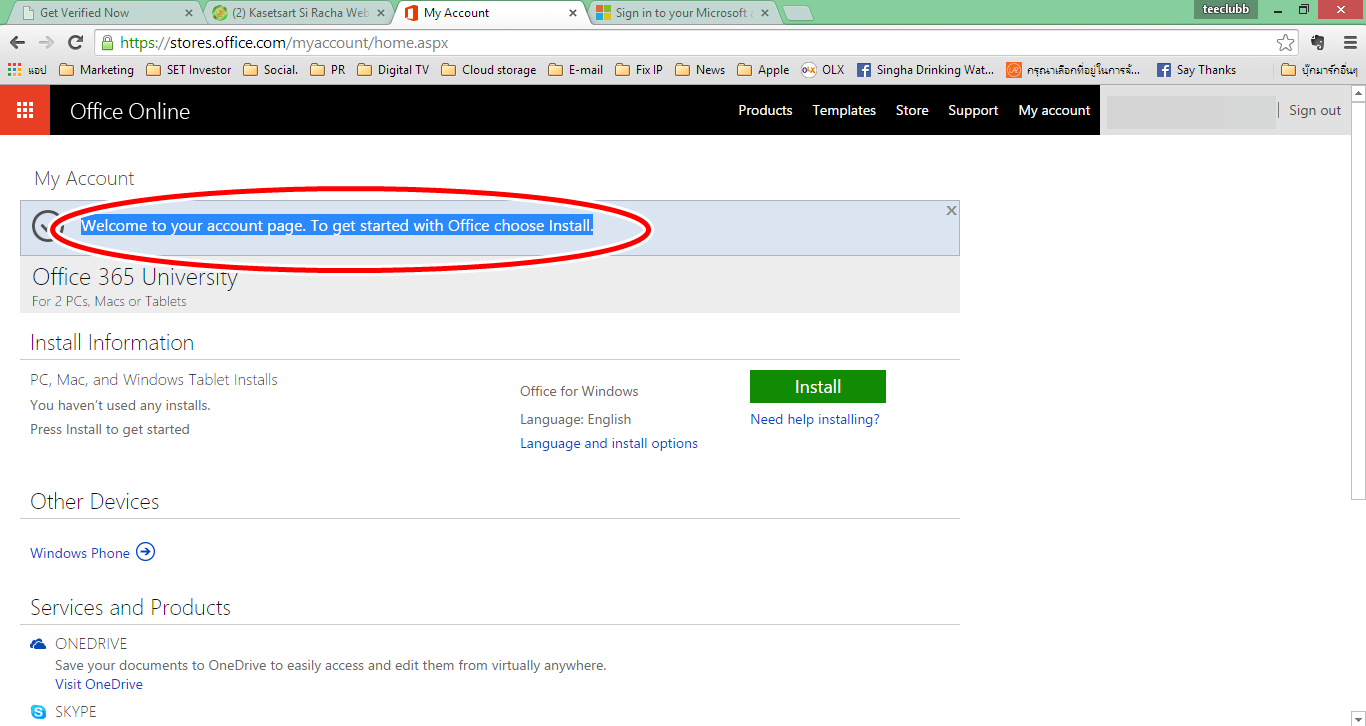Open the Thai-labeled bookmark with orange icon
This screenshot has height=726, width=1366.
click(x=1073, y=70)
